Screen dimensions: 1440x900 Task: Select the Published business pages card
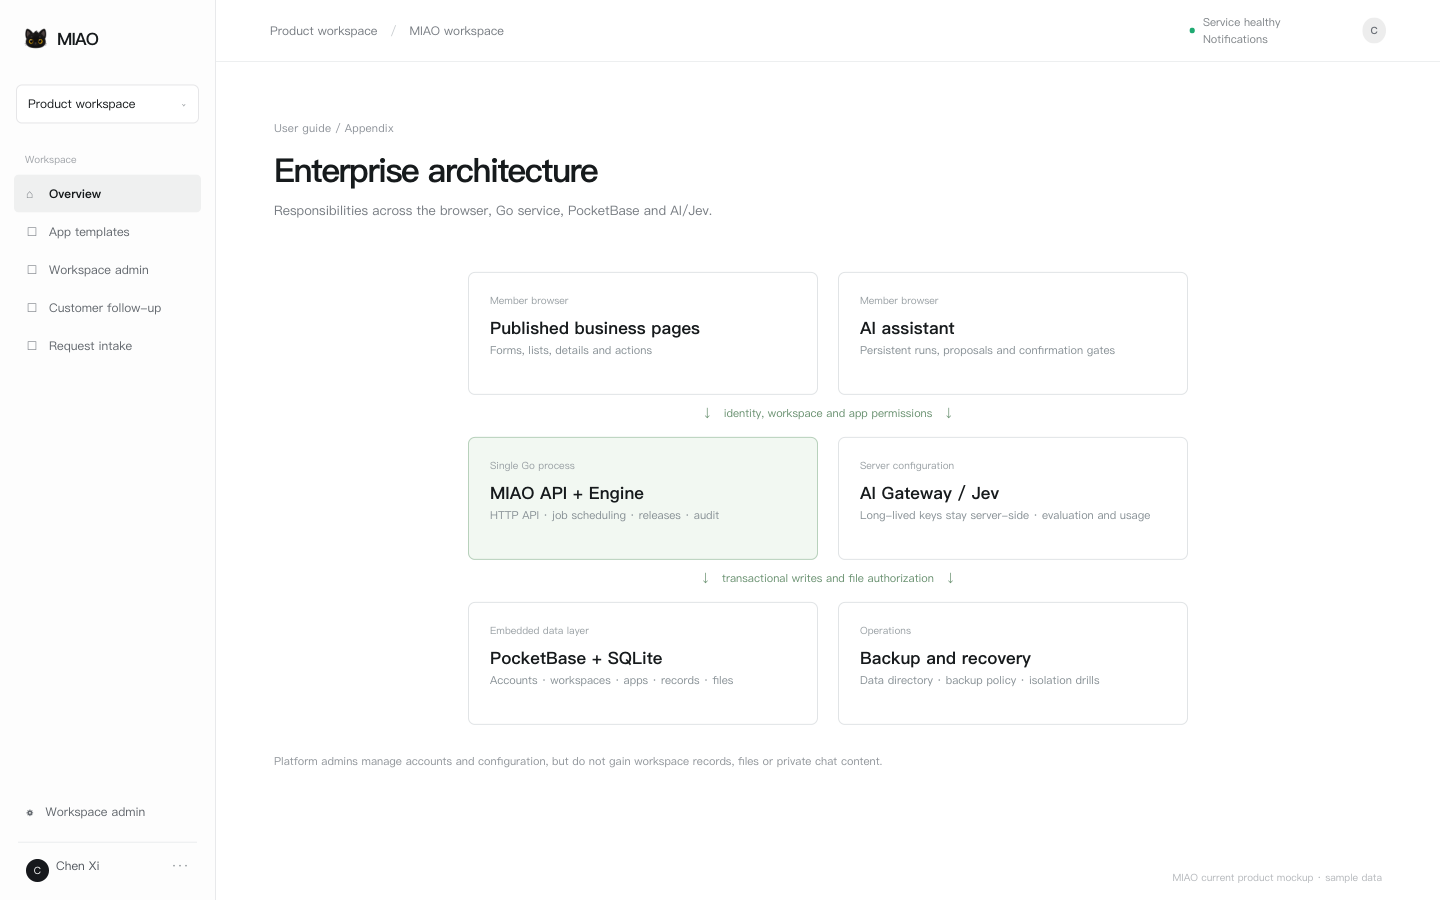(643, 333)
